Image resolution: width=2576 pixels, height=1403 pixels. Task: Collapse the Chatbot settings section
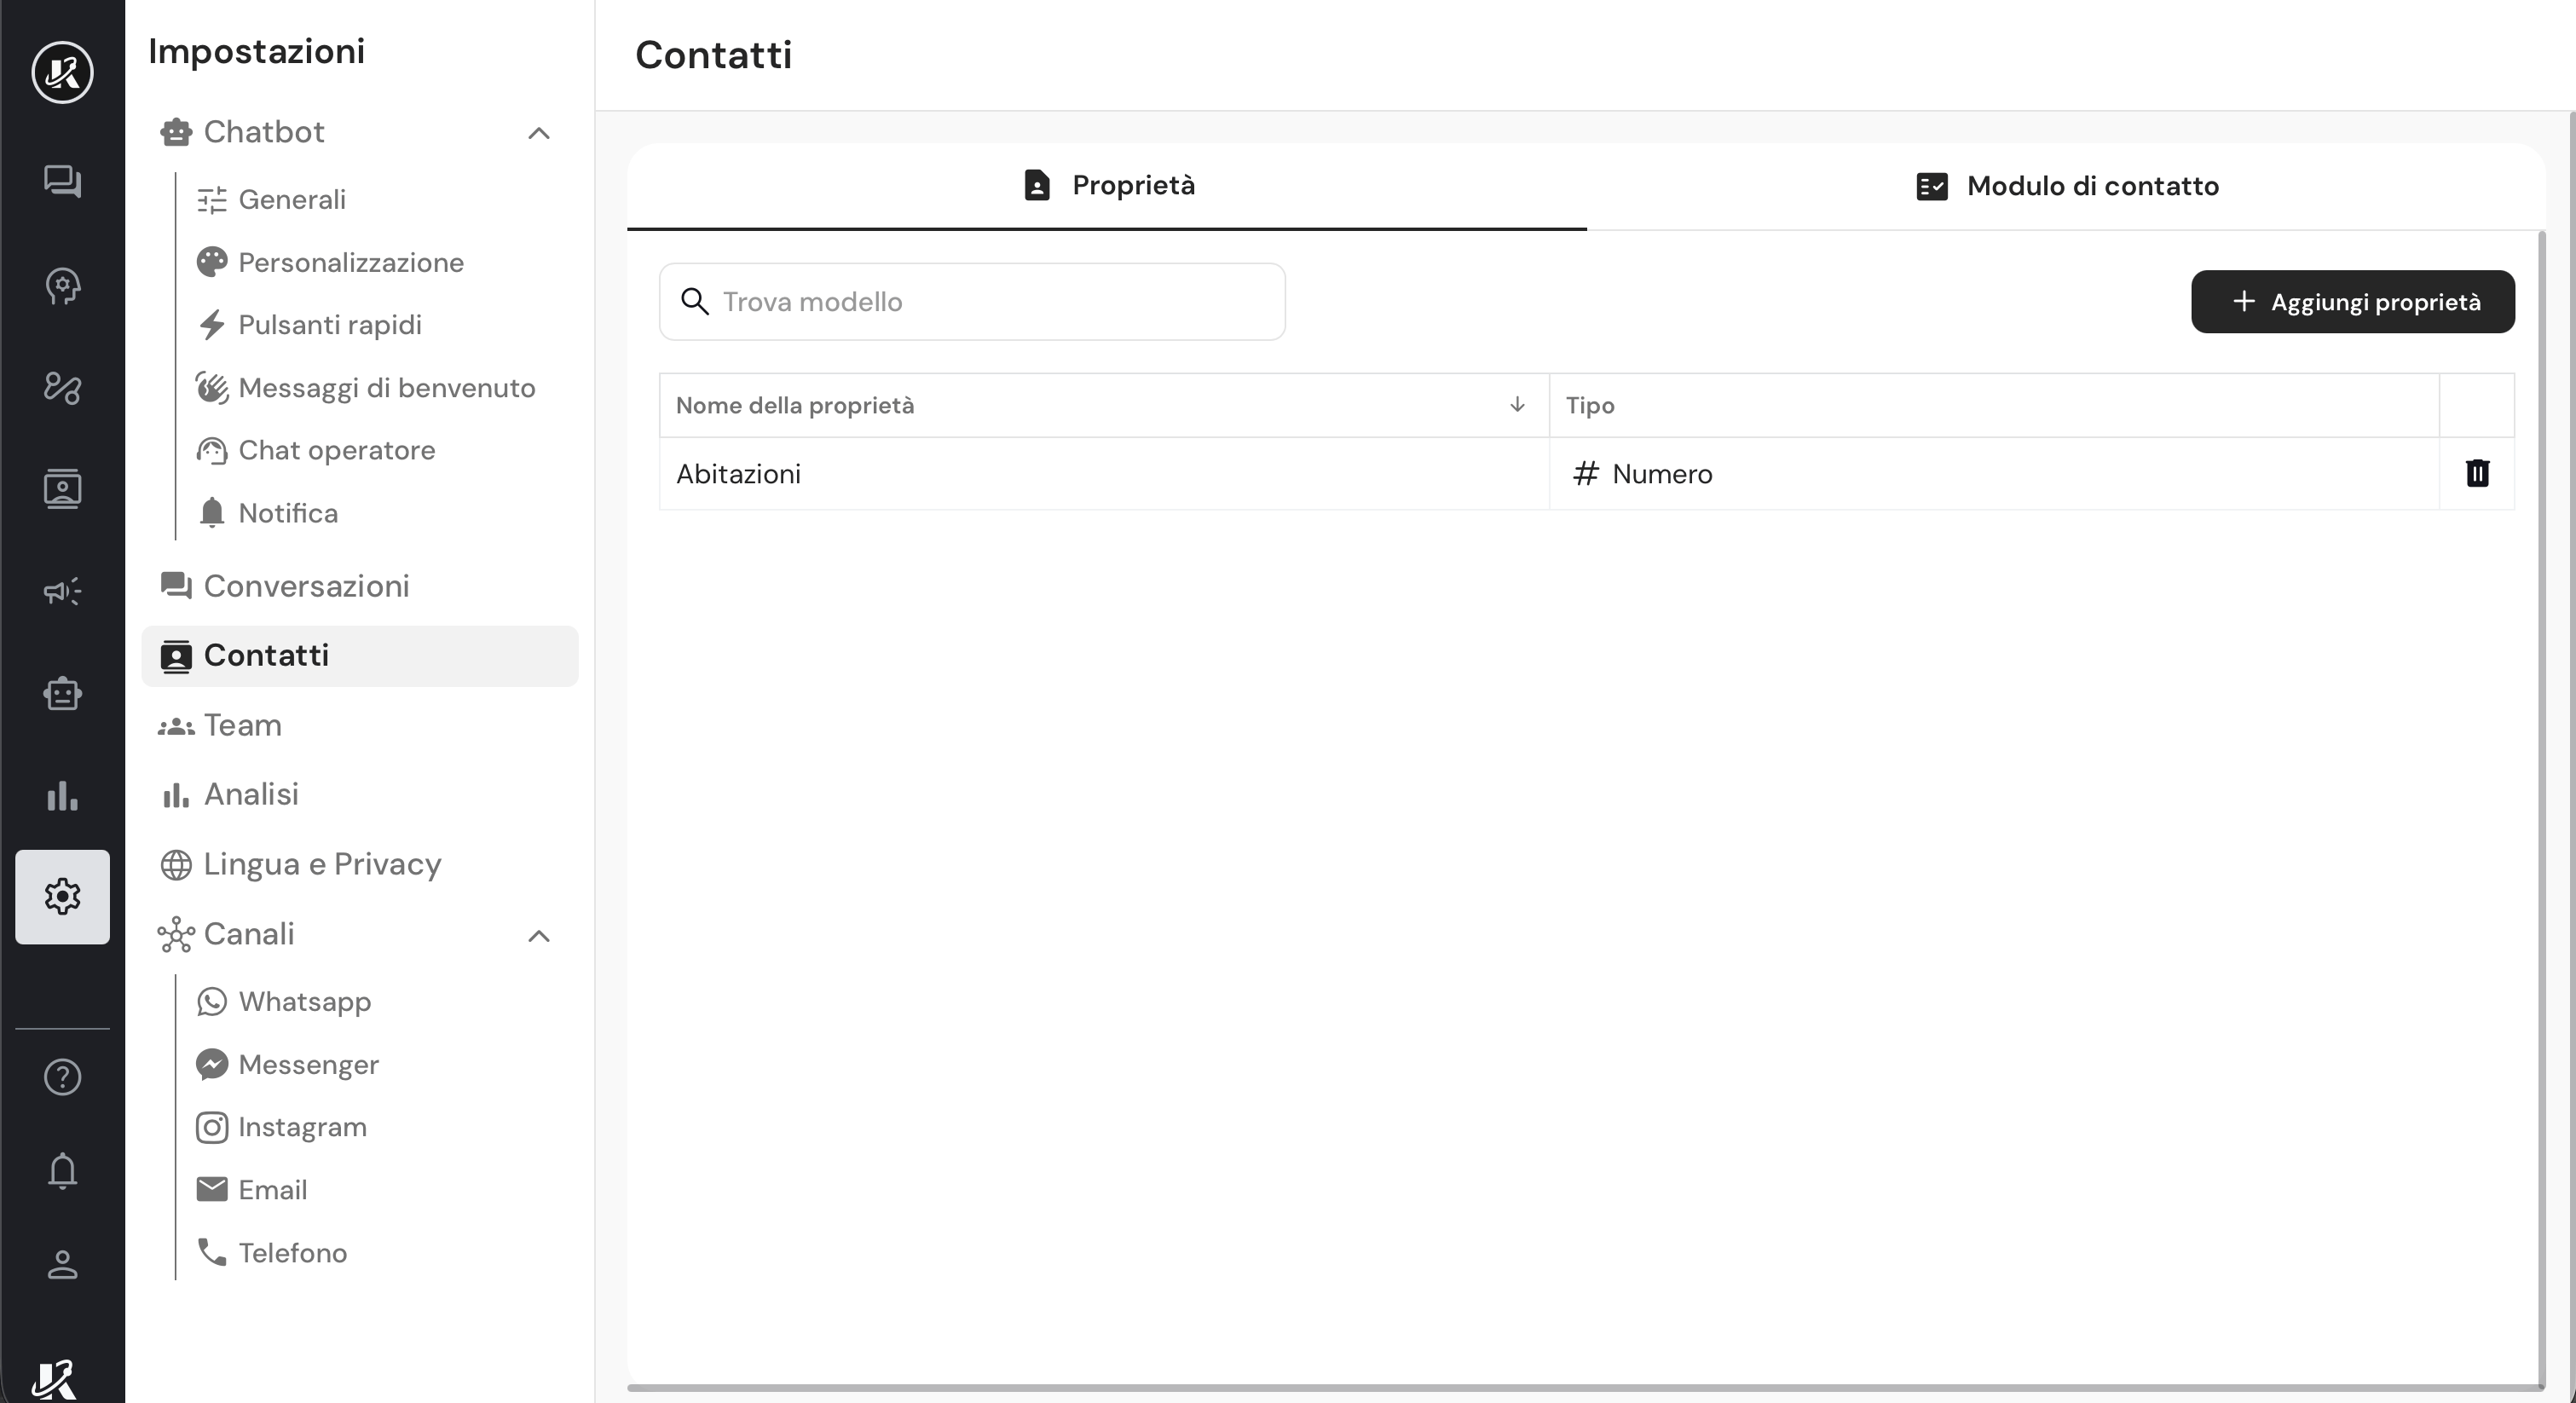tap(538, 133)
